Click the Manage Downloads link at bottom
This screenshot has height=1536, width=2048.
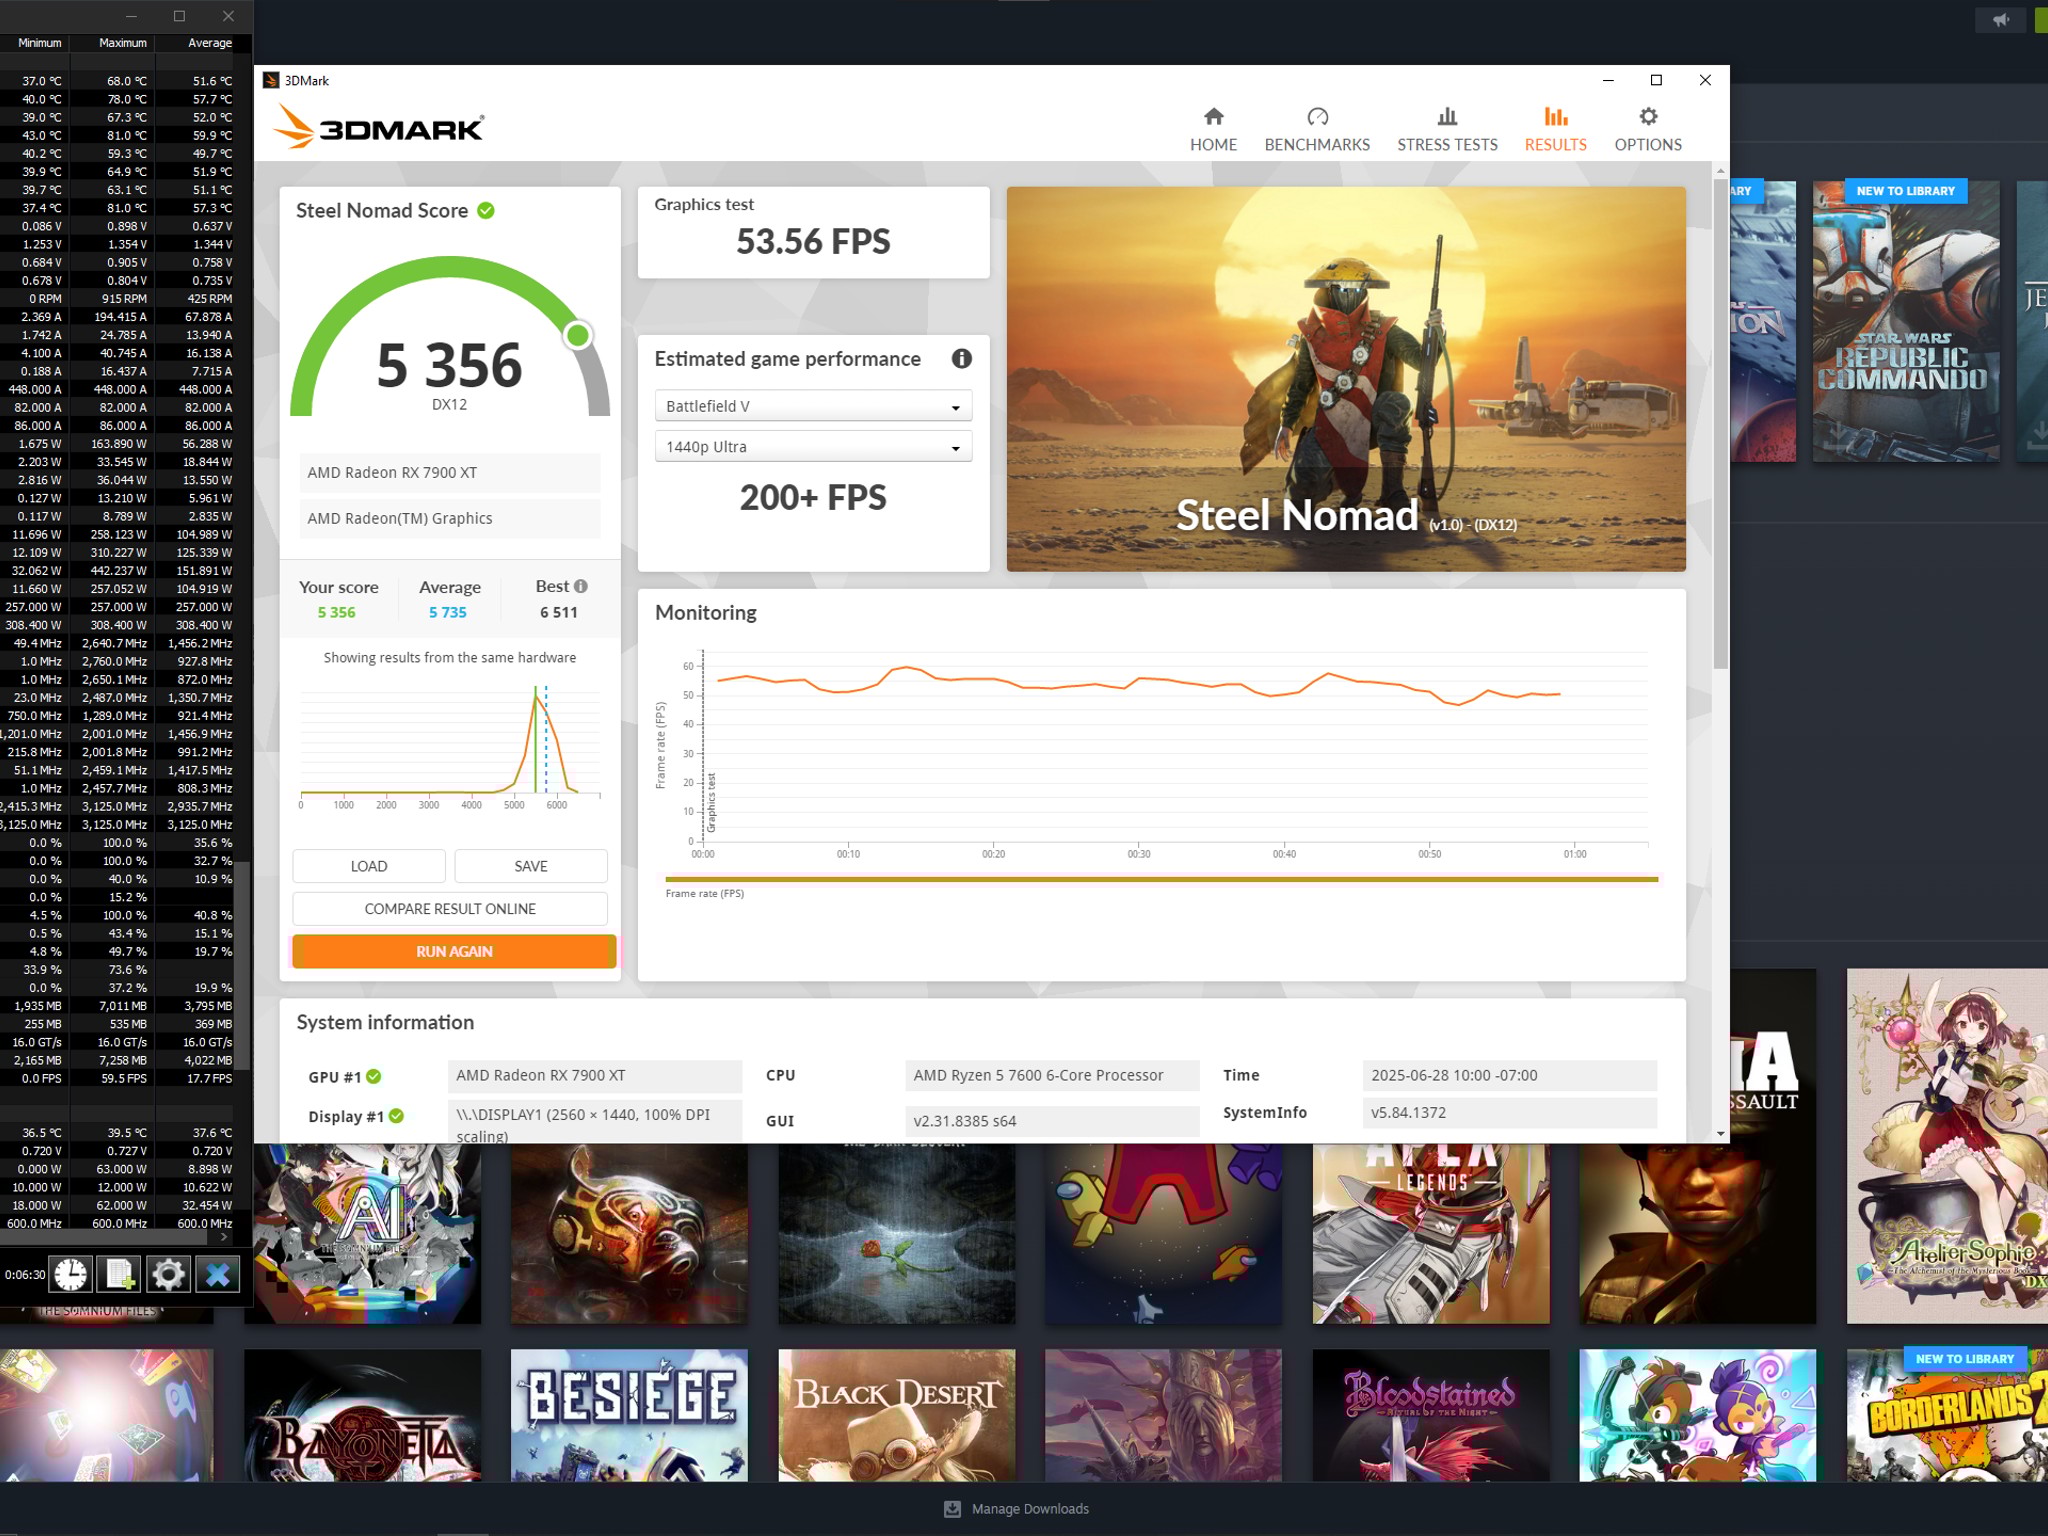1029,1509
